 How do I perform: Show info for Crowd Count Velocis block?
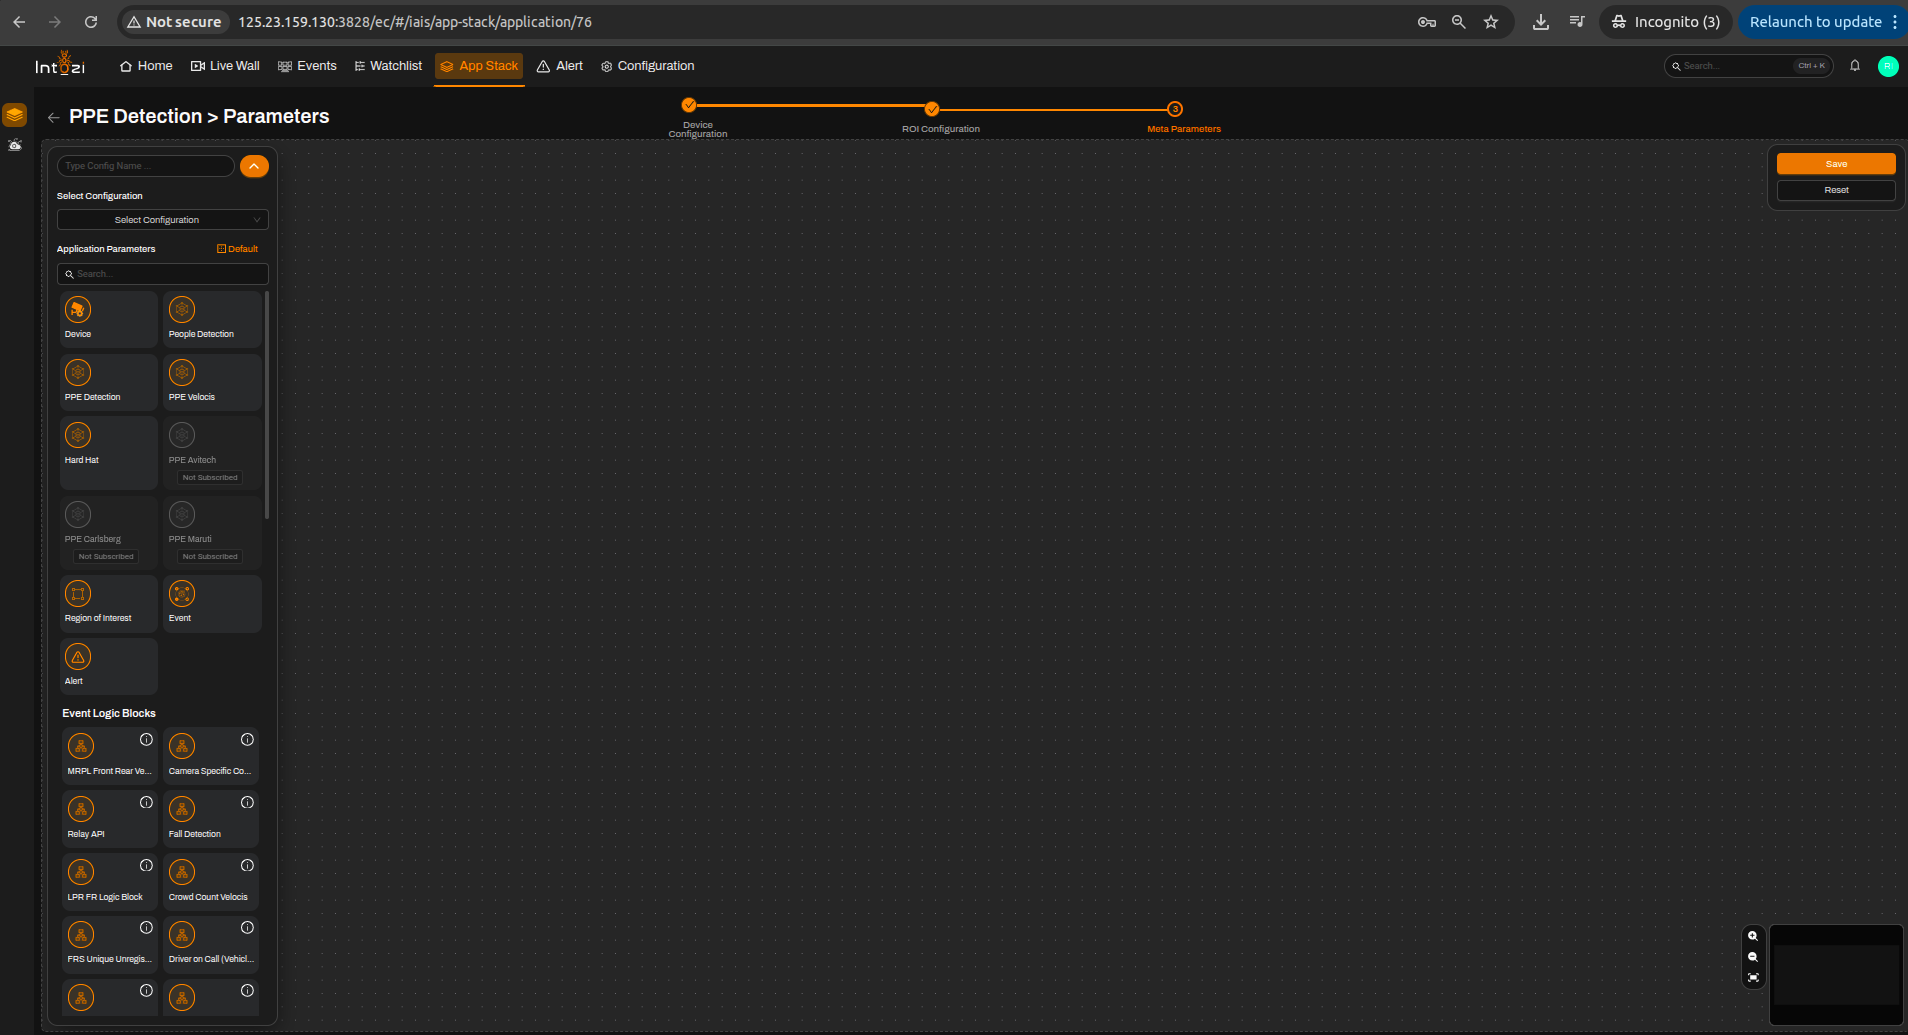click(247, 865)
